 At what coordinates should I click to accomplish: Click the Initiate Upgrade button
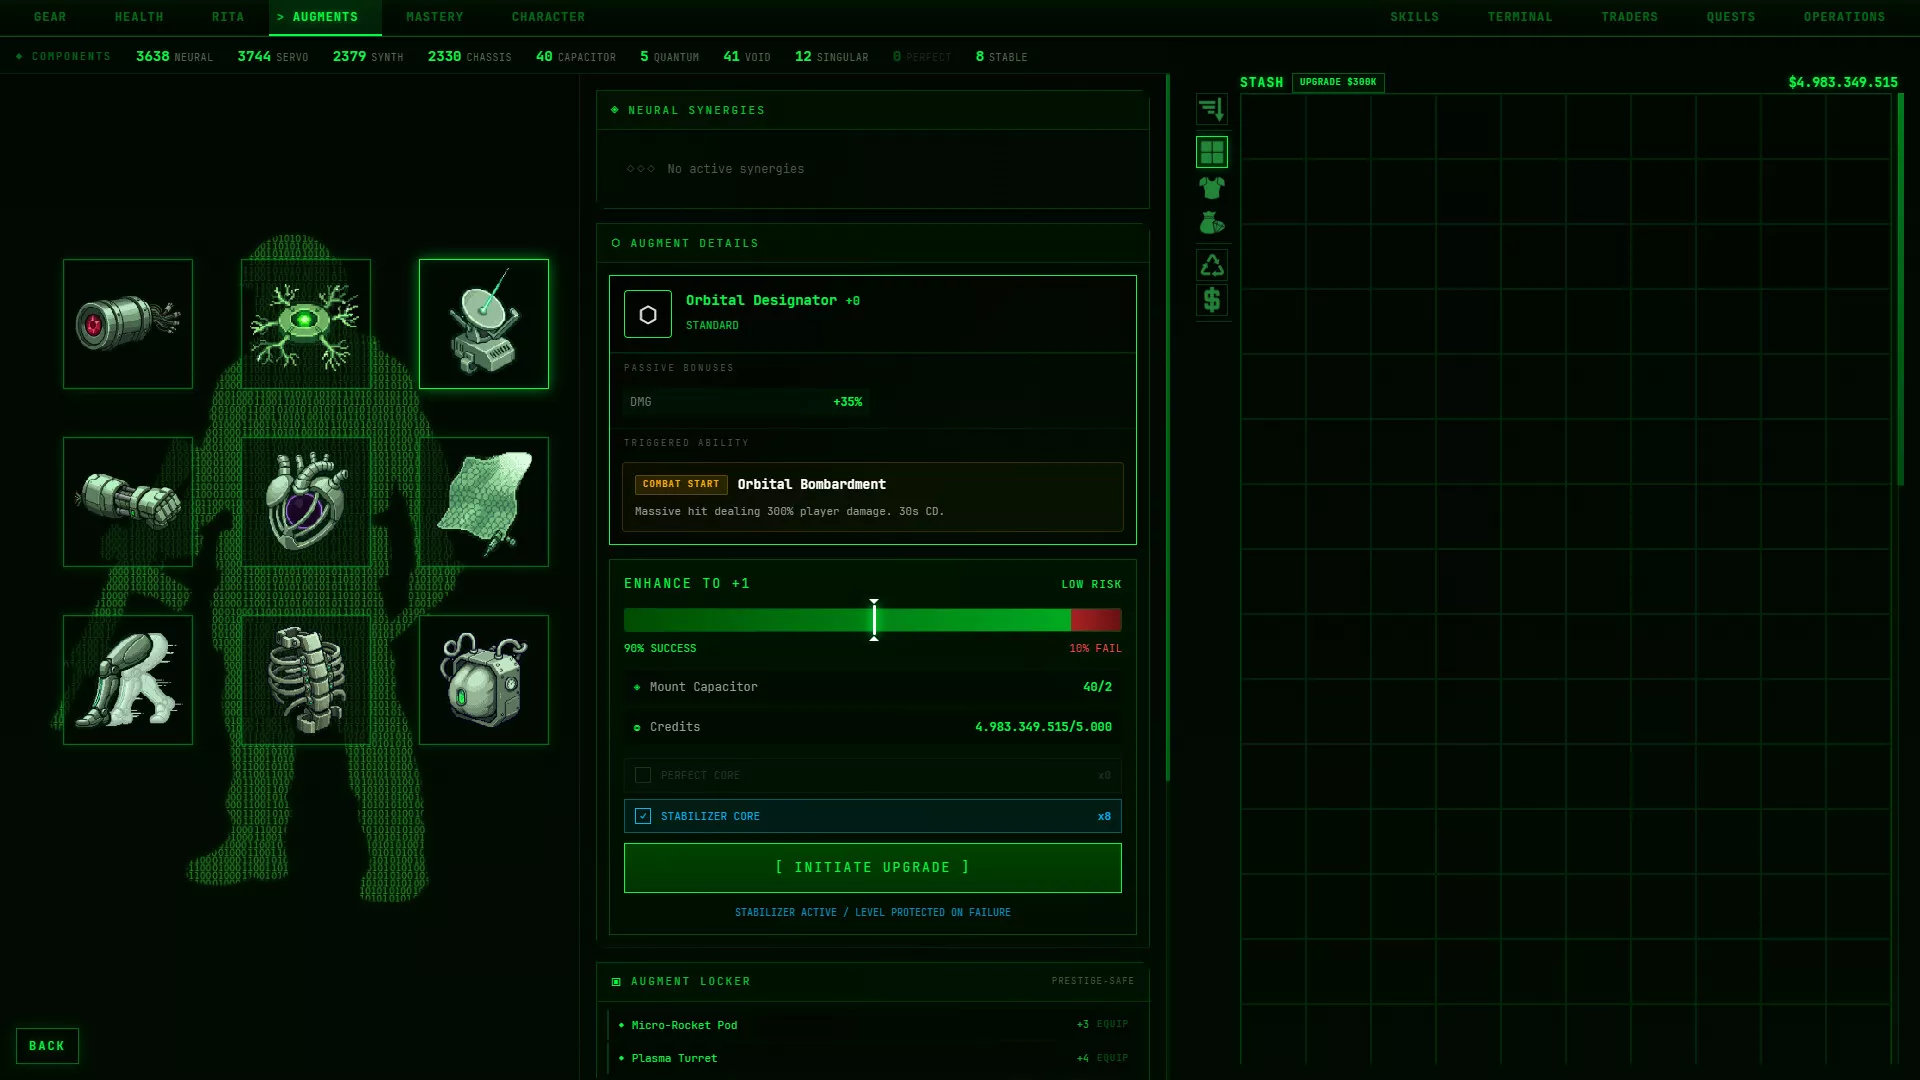coord(873,868)
